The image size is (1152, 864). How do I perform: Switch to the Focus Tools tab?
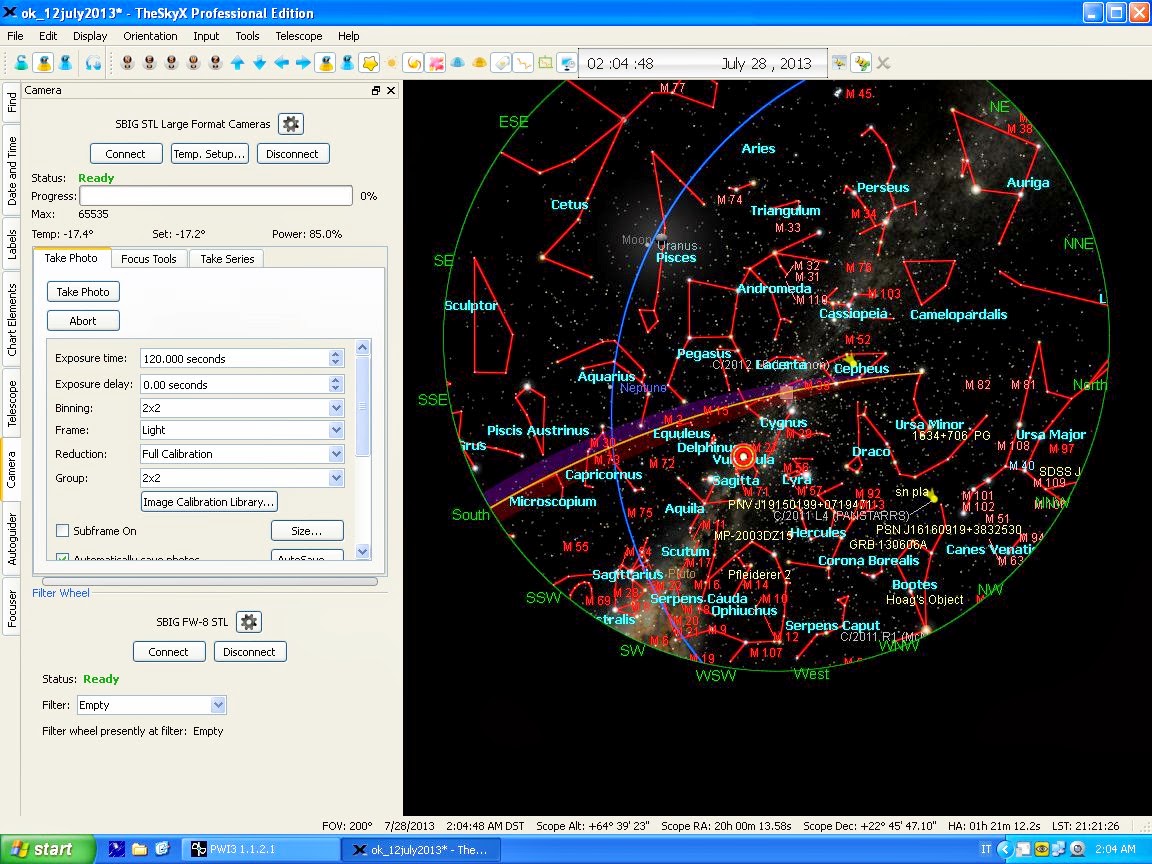(149, 259)
